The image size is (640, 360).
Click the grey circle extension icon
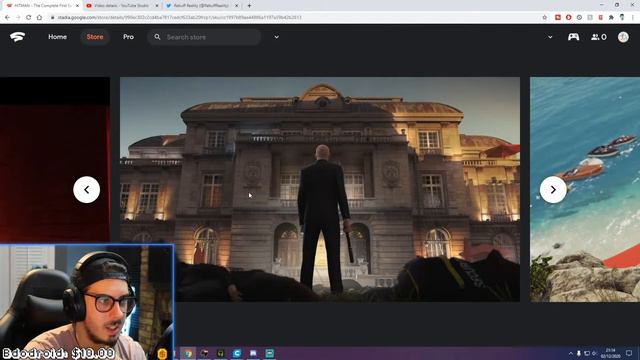pyautogui.click(x=579, y=18)
